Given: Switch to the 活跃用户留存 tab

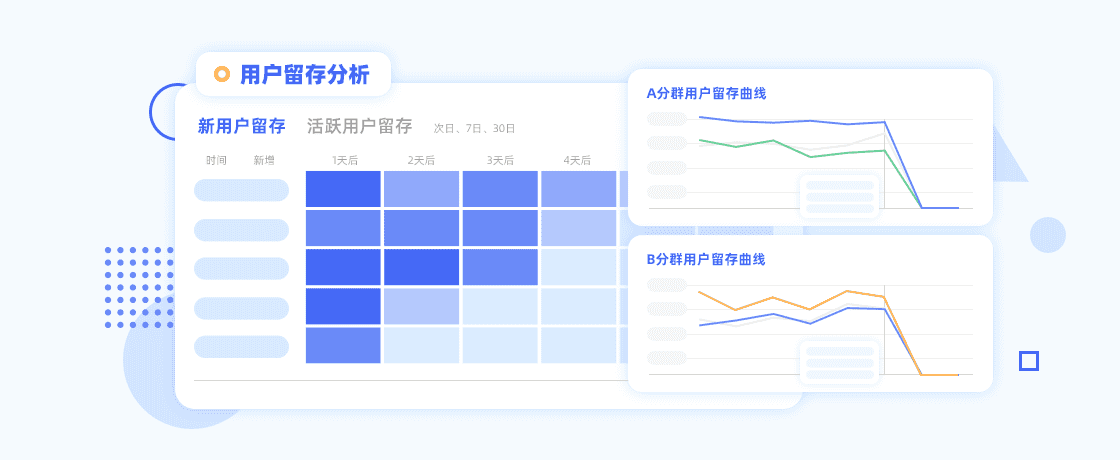Looking at the screenshot, I should pos(360,127).
